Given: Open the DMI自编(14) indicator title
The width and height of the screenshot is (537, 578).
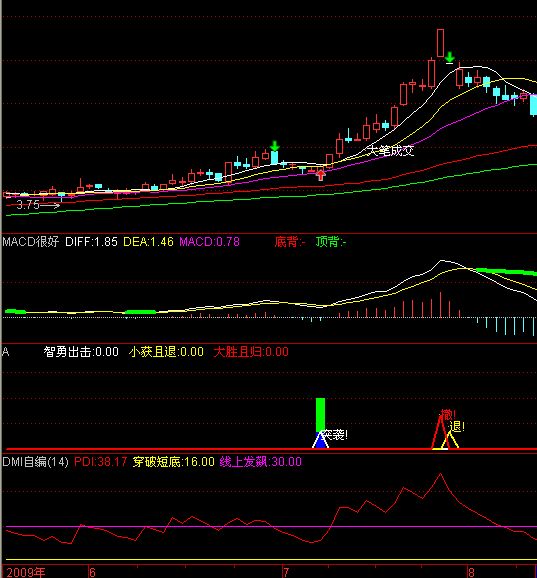Looking at the screenshot, I should [x=35, y=462].
